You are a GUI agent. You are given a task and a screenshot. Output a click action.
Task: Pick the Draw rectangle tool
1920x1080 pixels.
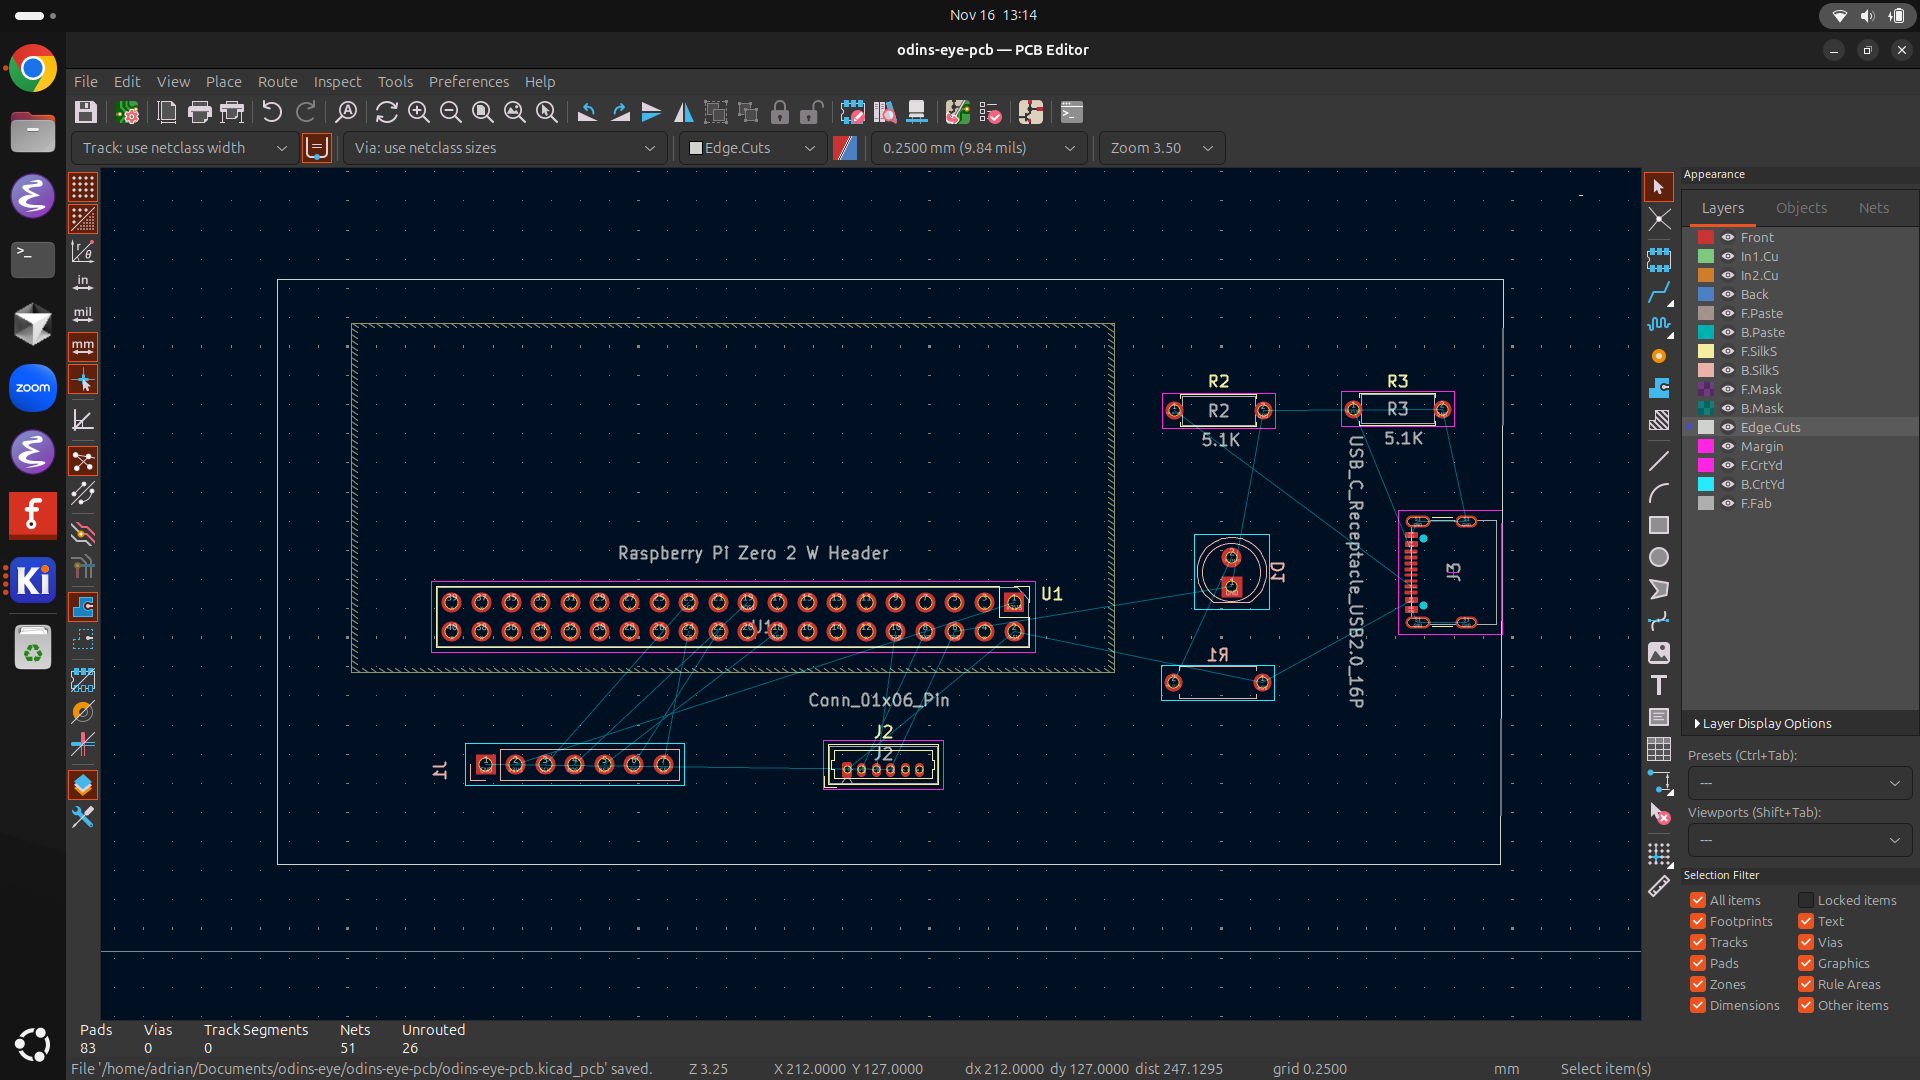[x=1659, y=525]
